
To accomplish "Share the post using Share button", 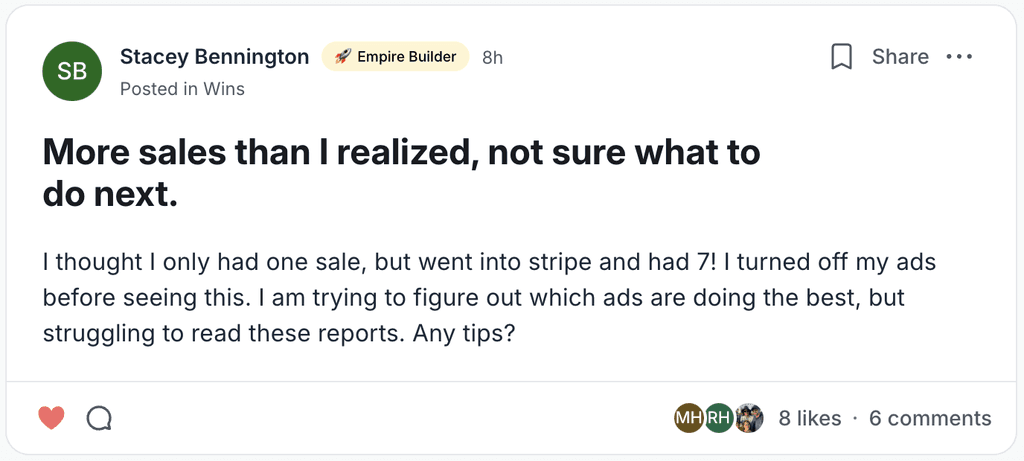I will 900,57.
